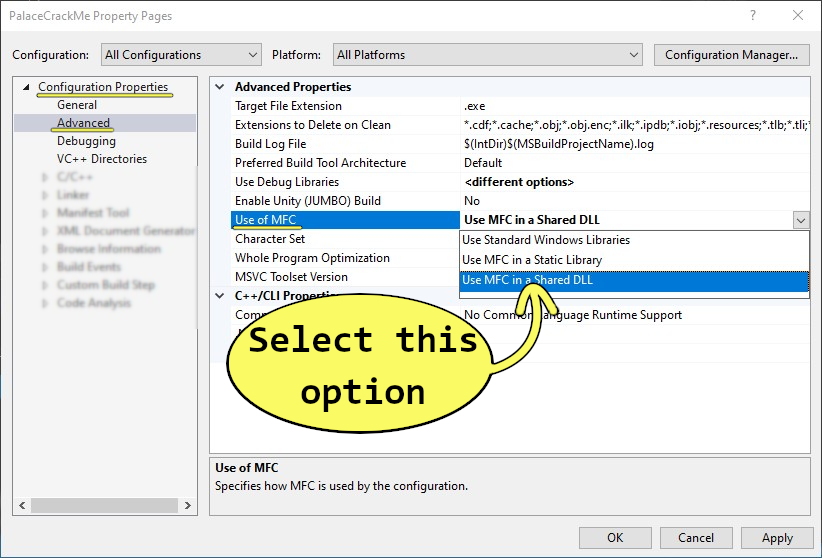Click the Default build architecture value
822x558 pixels.
click(x=483, y=163)
